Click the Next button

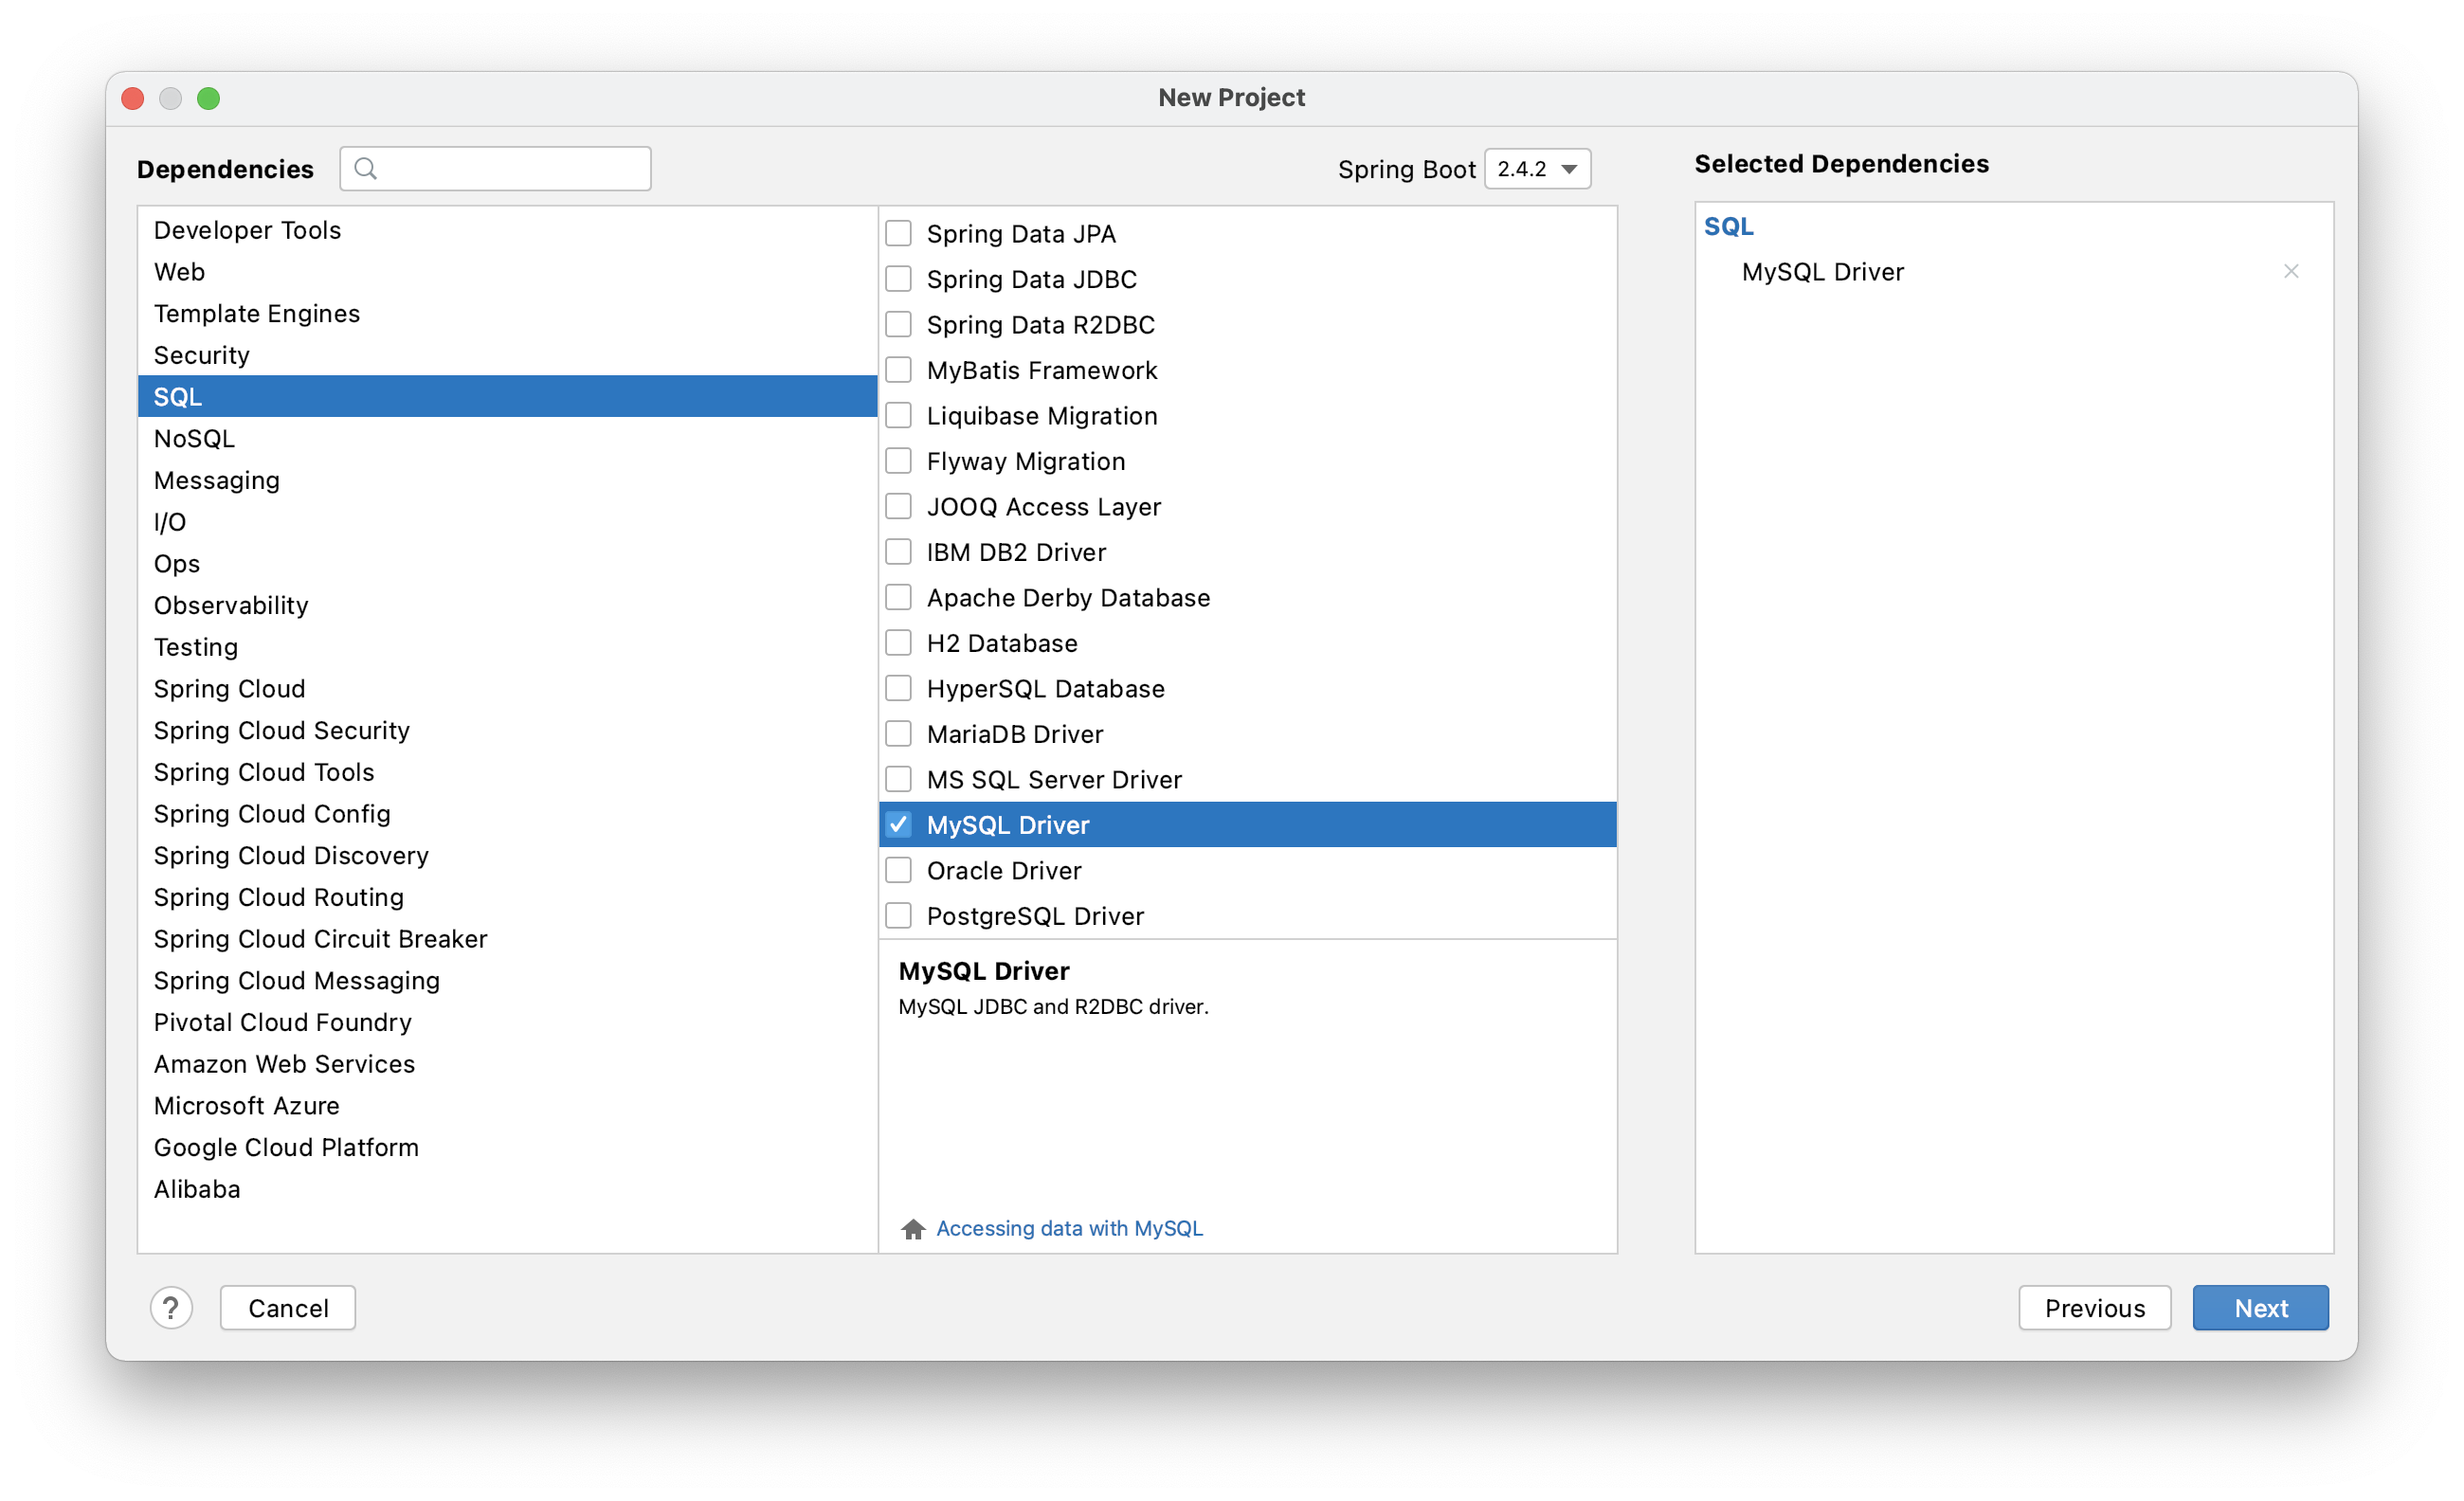(2259, 1308)
